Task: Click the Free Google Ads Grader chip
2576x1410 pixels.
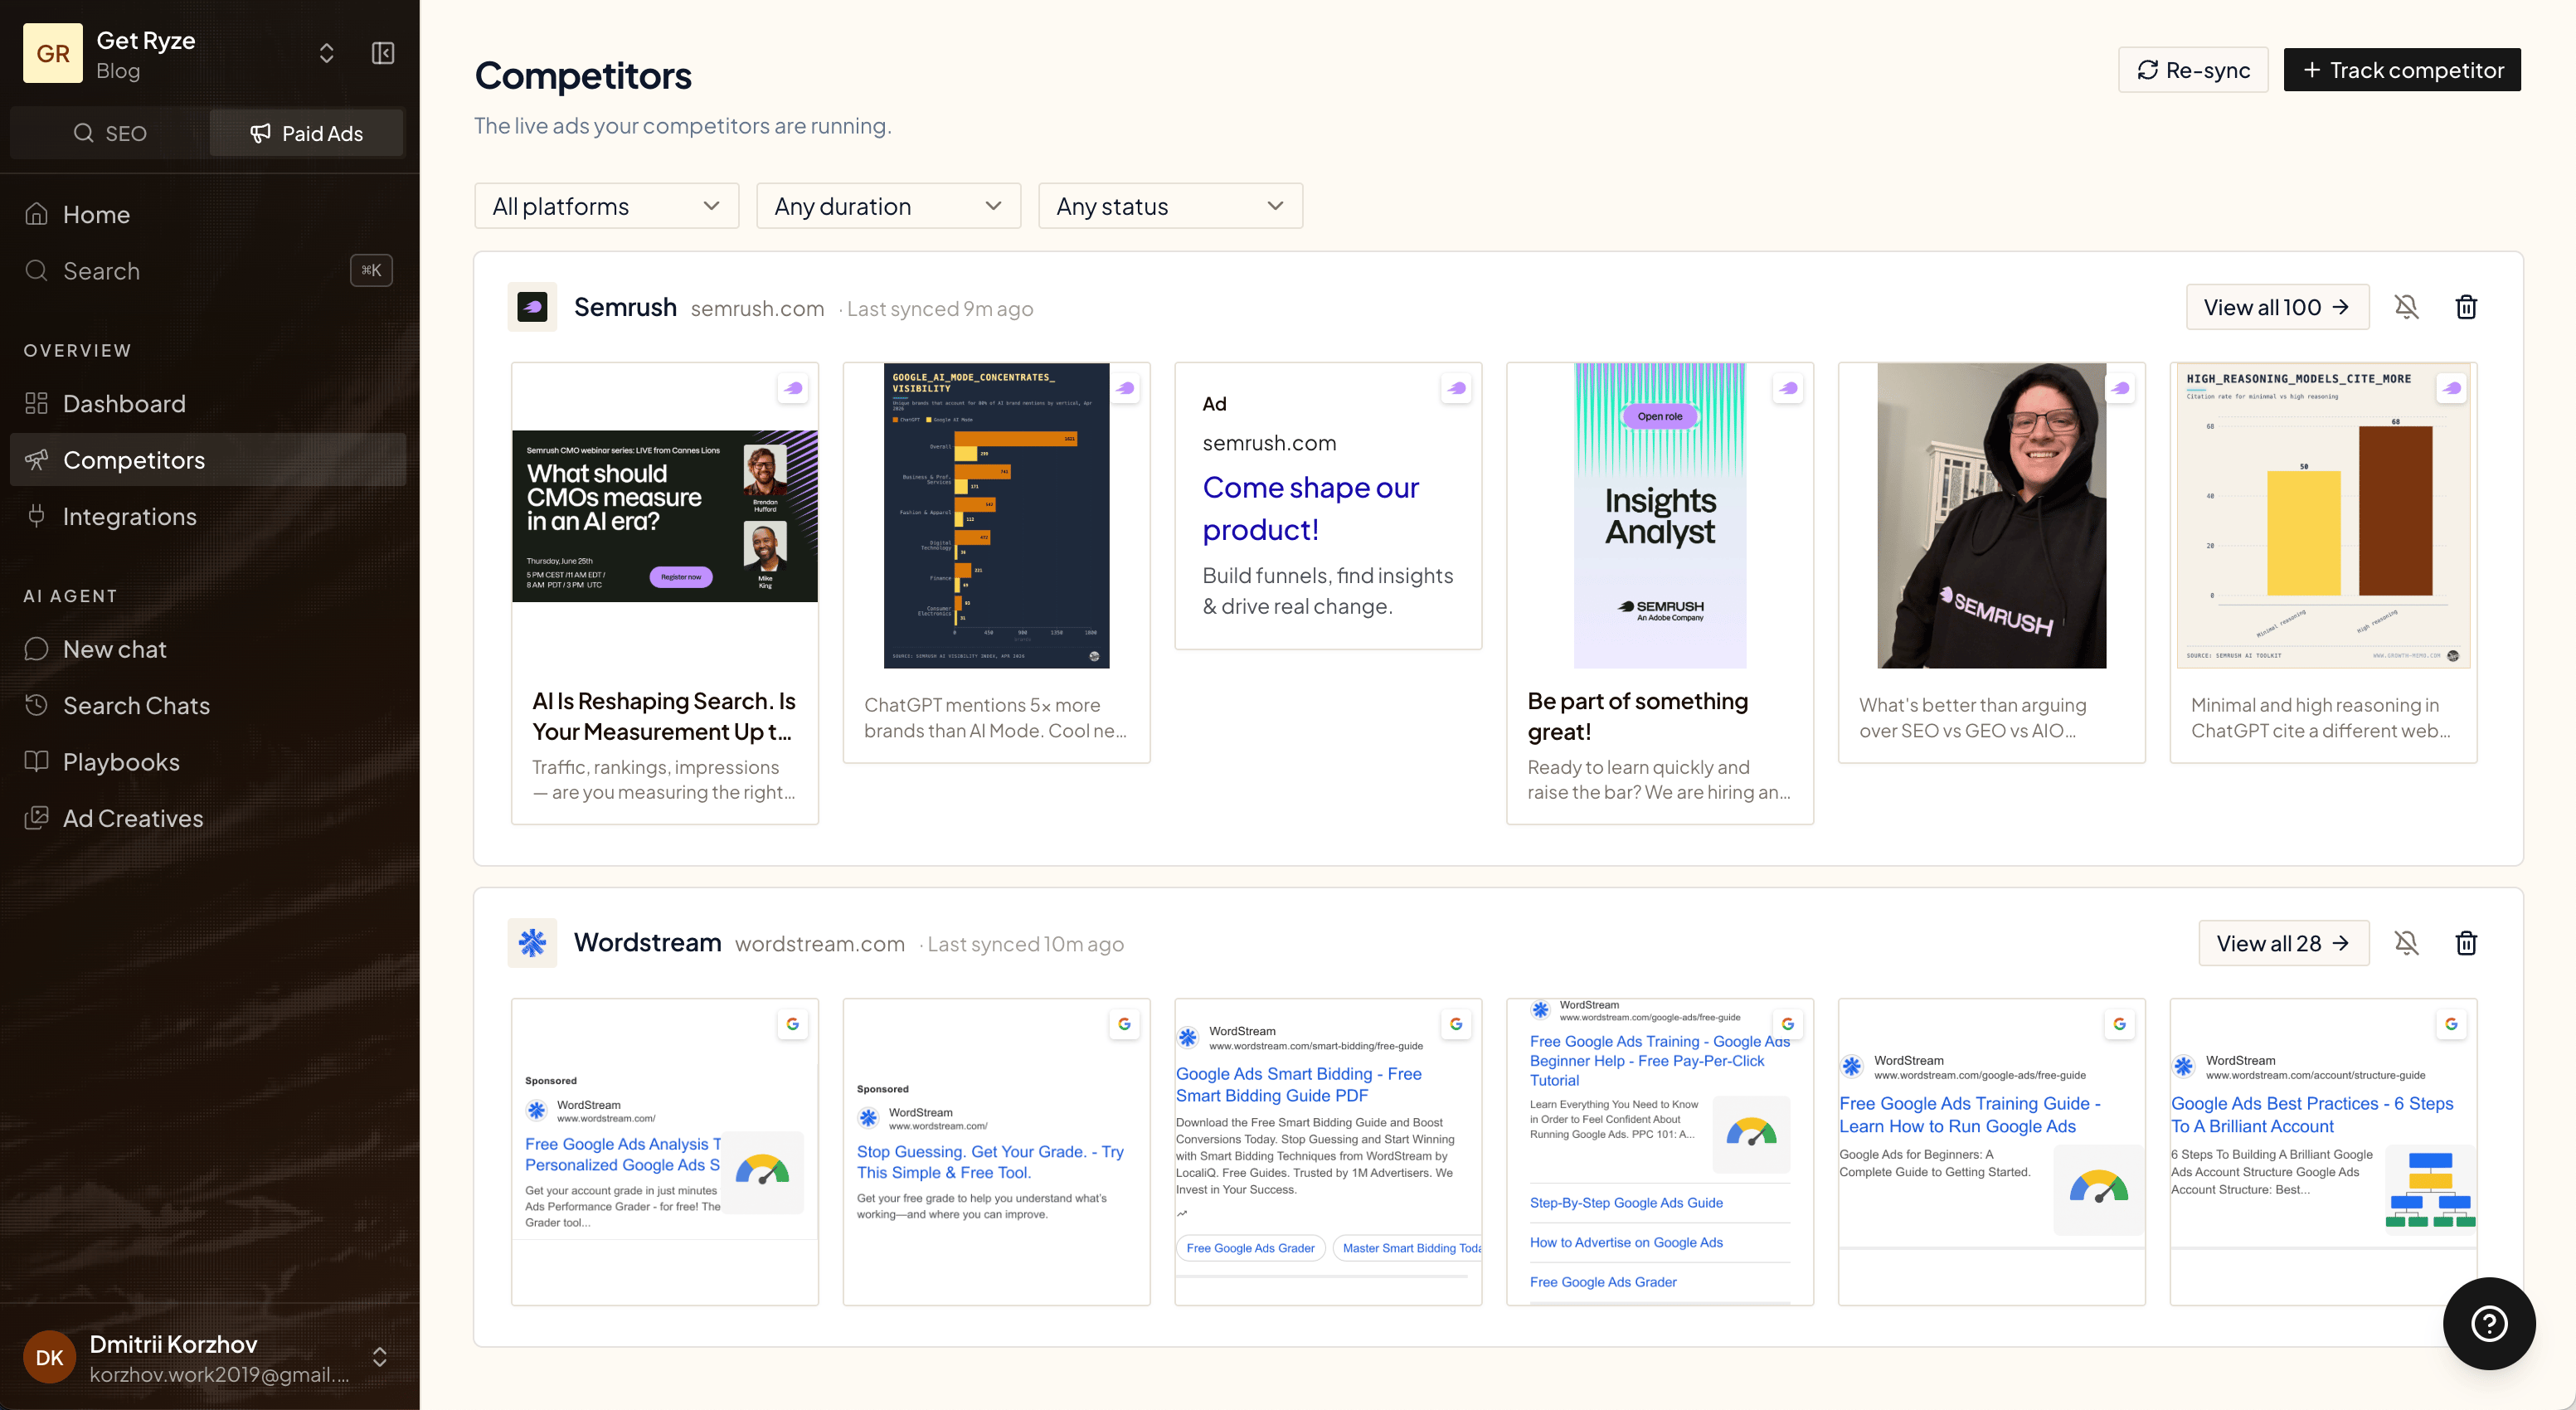Action: click(x=1250, y=1248)
